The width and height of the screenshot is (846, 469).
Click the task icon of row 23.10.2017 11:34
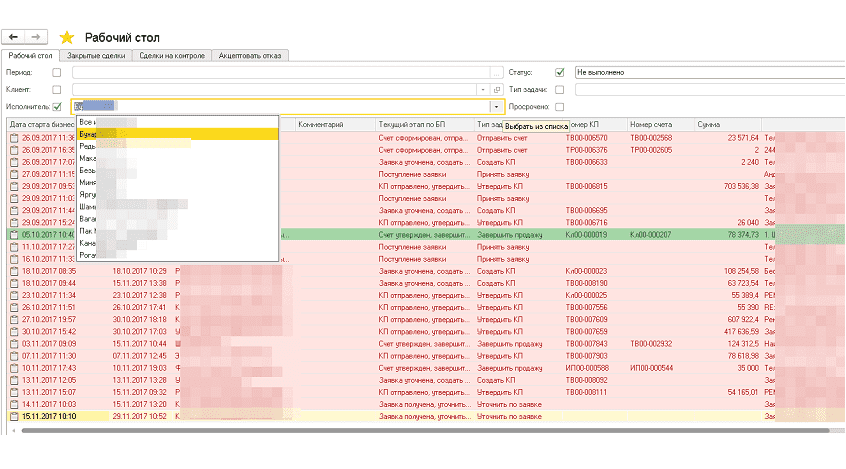pos(14,295)
